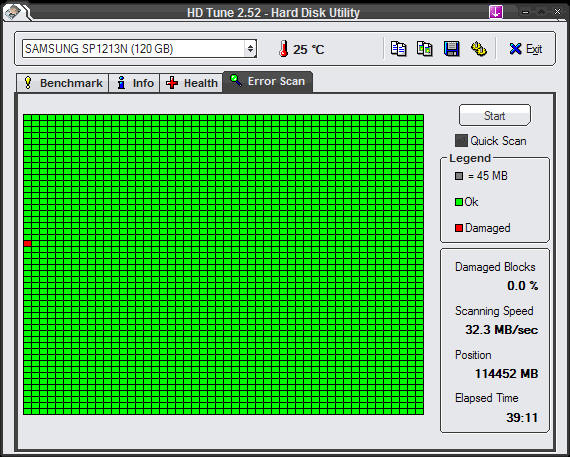Toggle the Quick Scan checkbox
This screenshot has height=457, width=570.
[x=461, y=141]
